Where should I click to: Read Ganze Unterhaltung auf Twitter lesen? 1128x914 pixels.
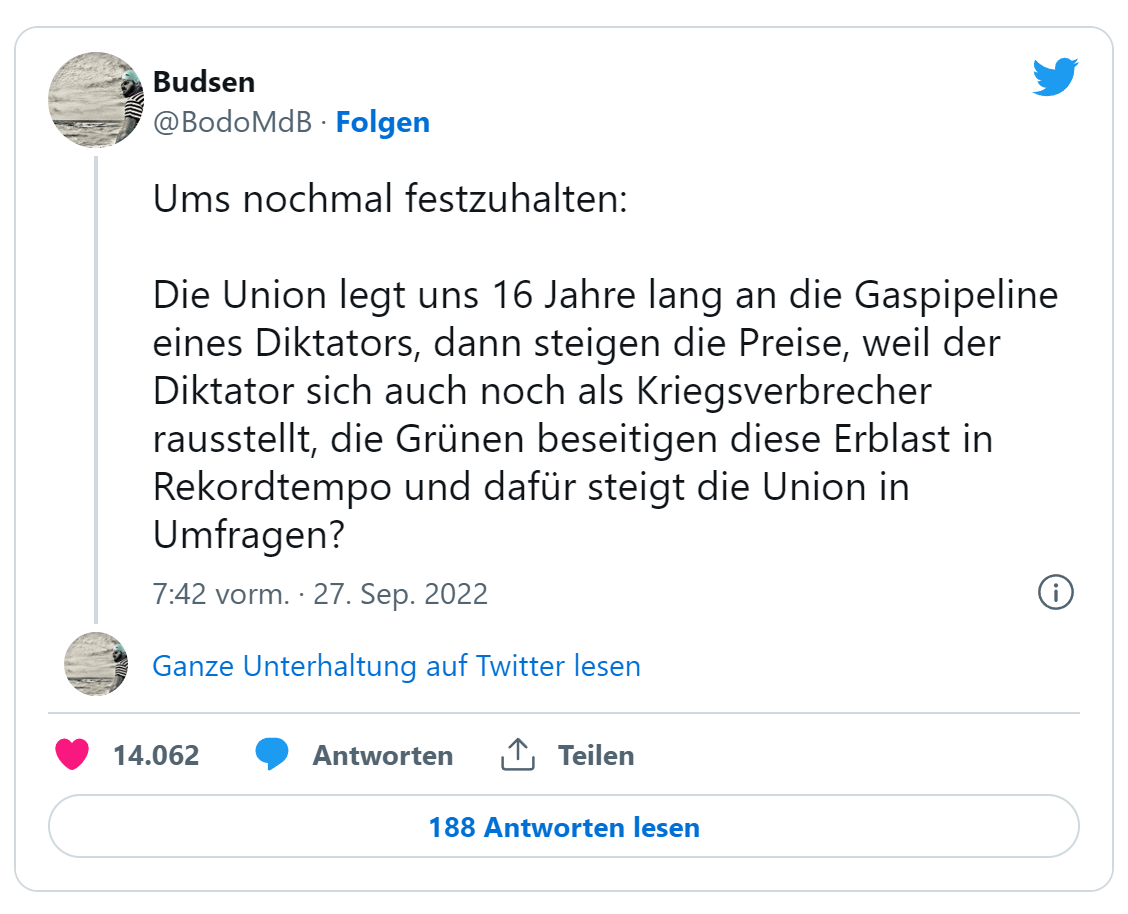point(396,666)
